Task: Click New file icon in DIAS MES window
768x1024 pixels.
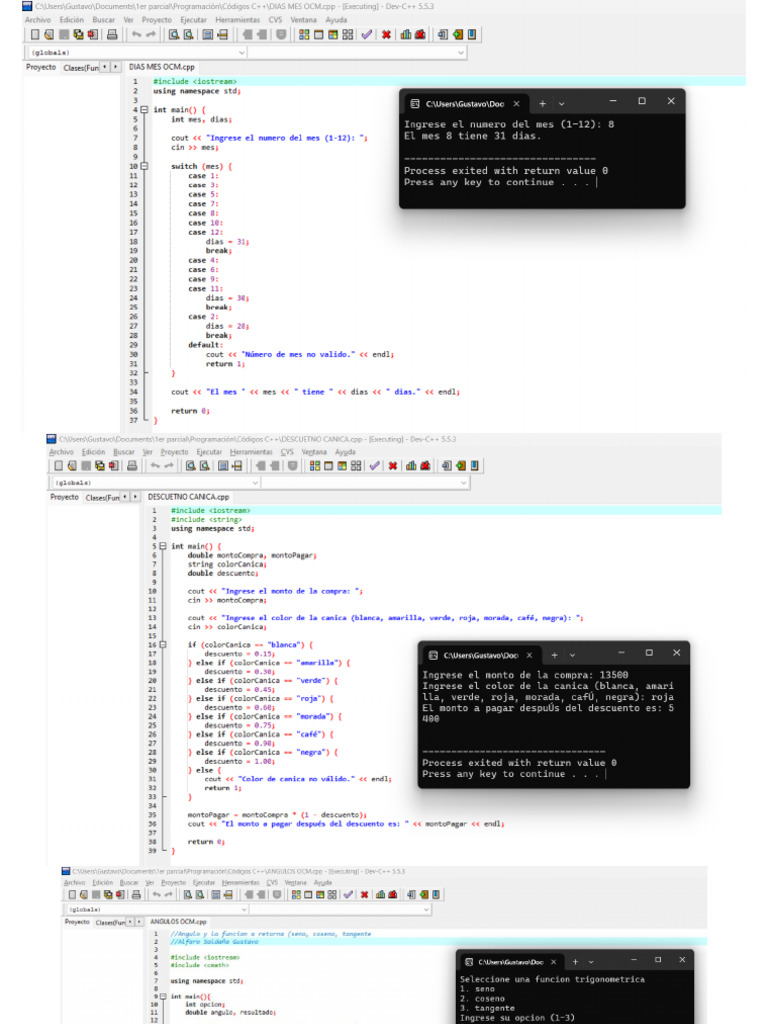Action: 35,35
